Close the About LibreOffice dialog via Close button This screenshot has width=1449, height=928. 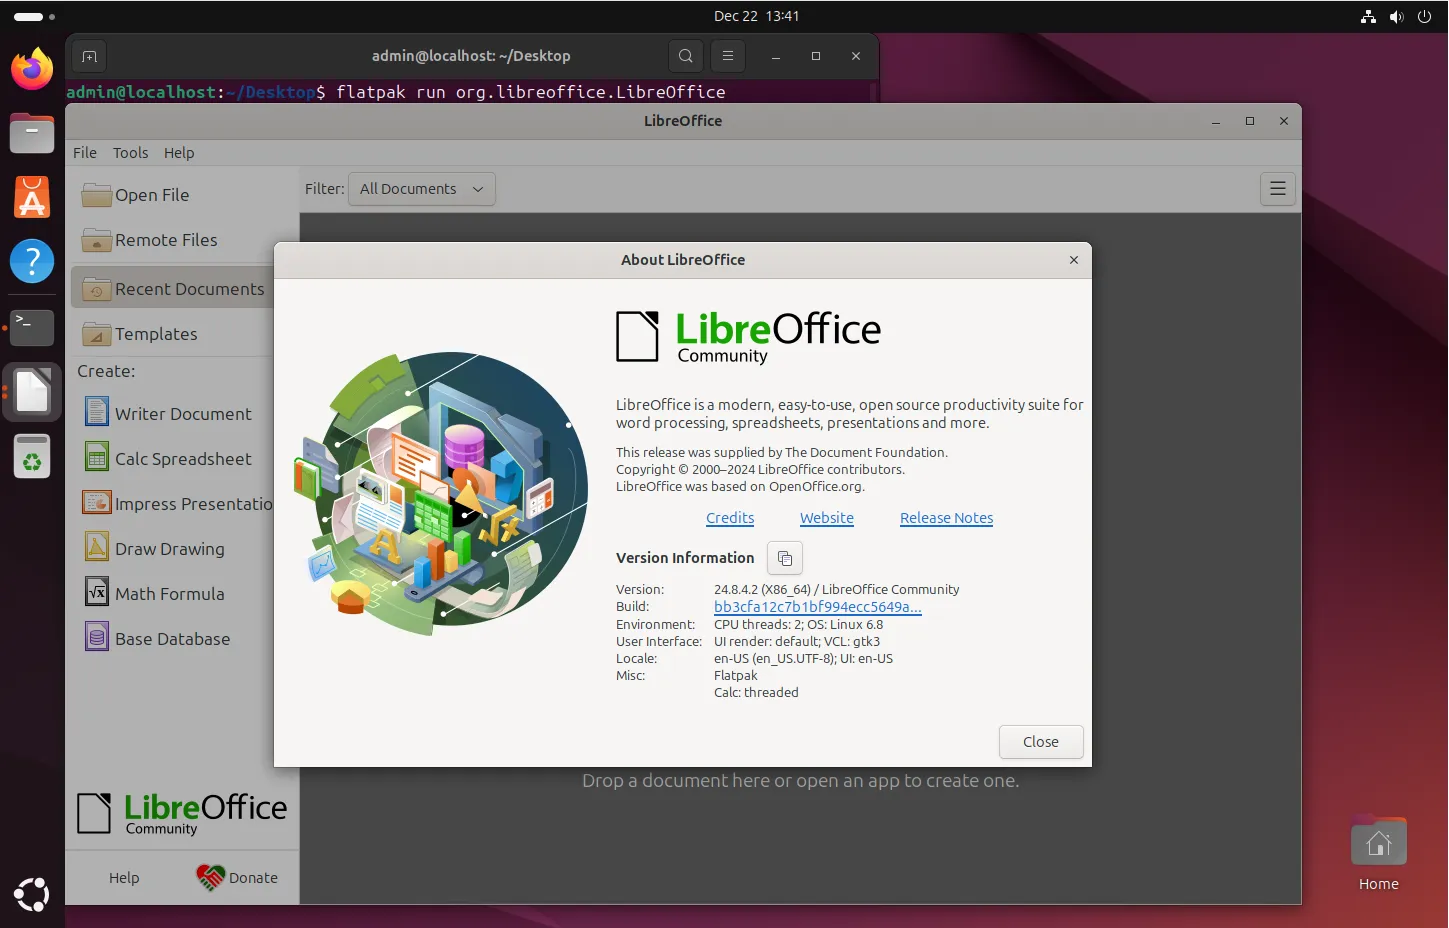tap(1041, 742)
